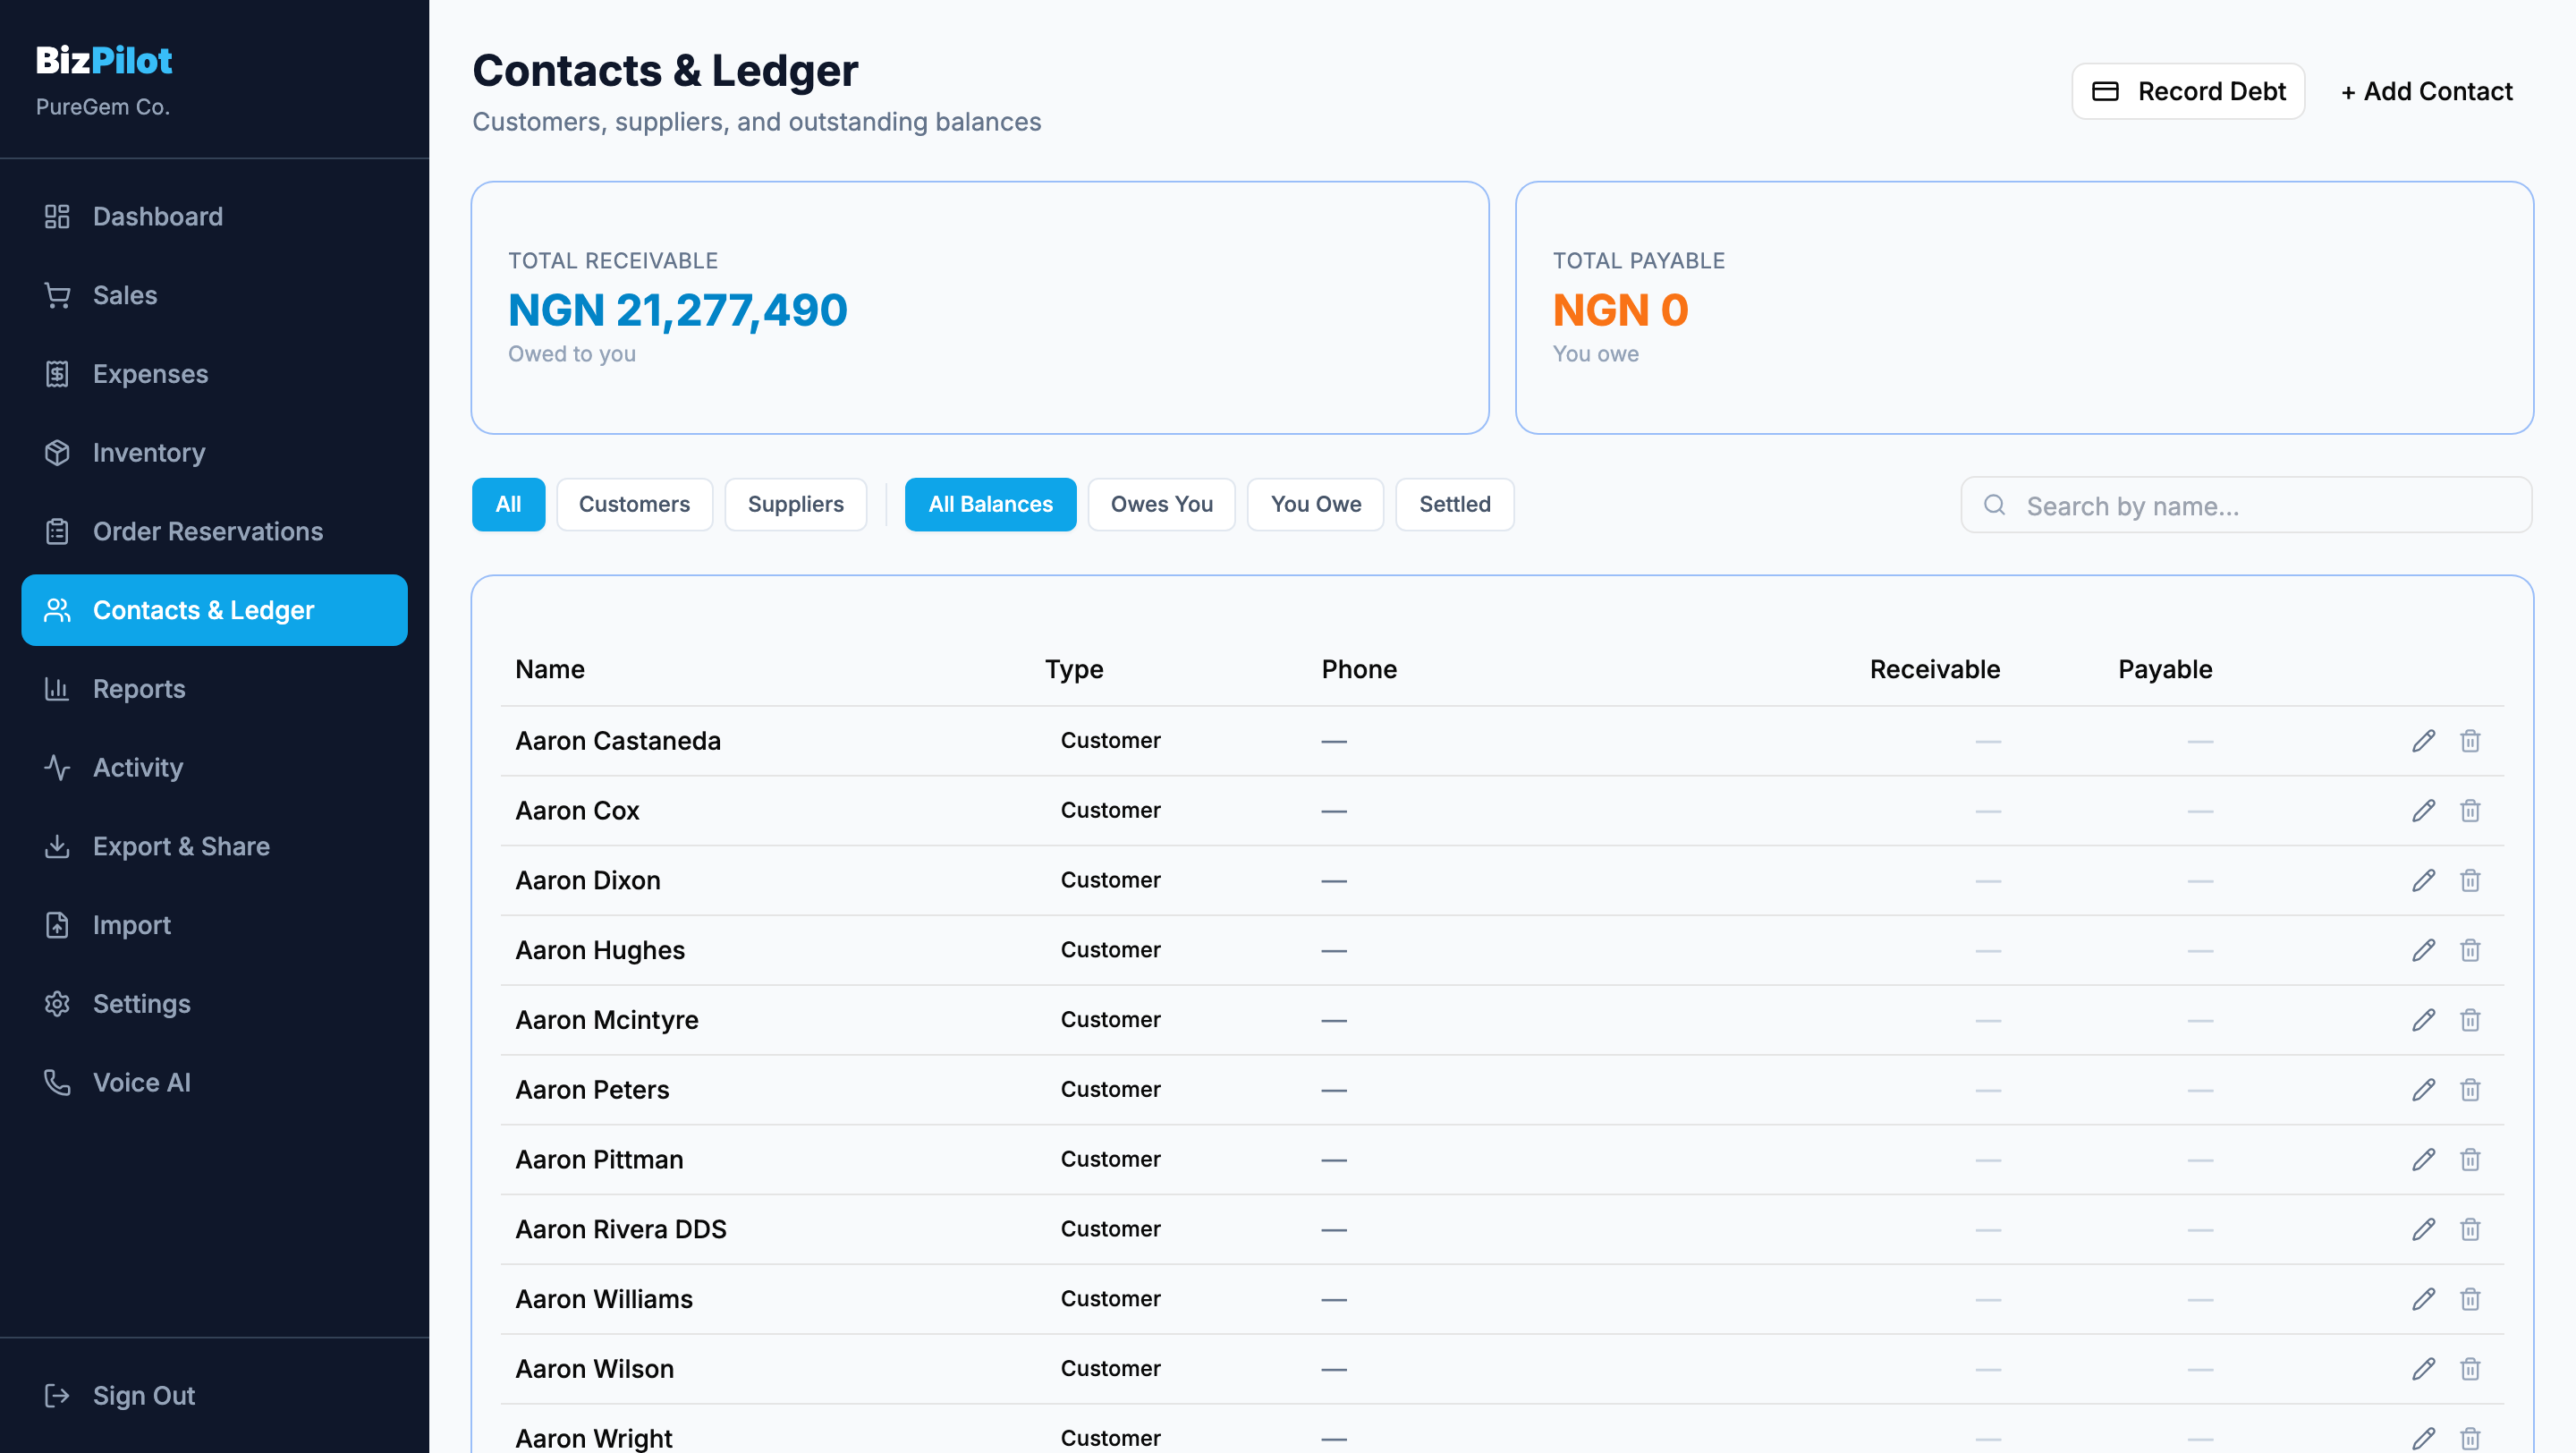
Task: Open Reports page
Action: pyautogui.click(x=214, y=689)
